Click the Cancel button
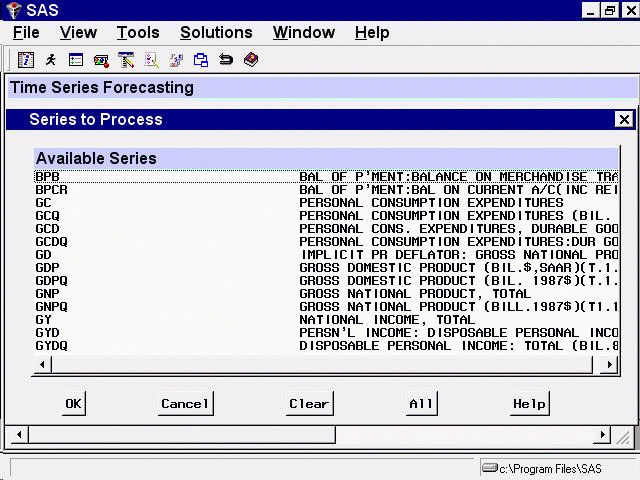640x480 pixels. point(185,403)
